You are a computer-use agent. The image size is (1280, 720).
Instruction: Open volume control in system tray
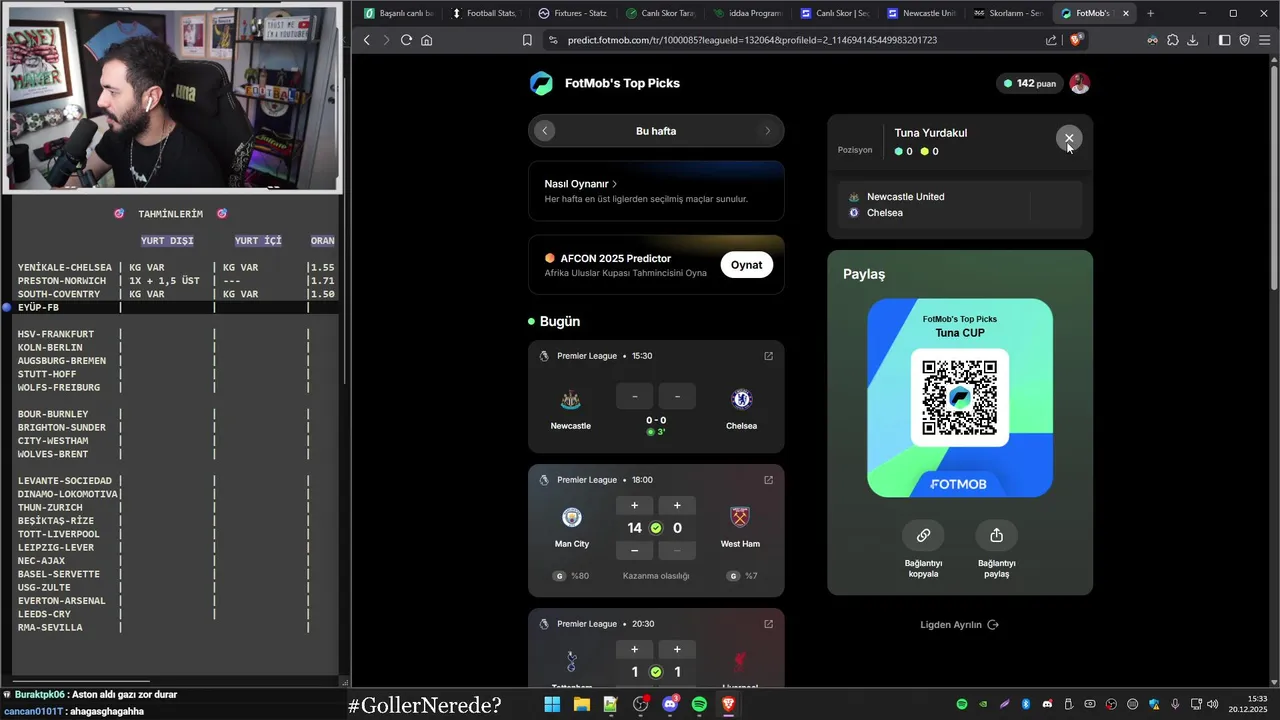pyautogui.click(x=1212, y=704)
